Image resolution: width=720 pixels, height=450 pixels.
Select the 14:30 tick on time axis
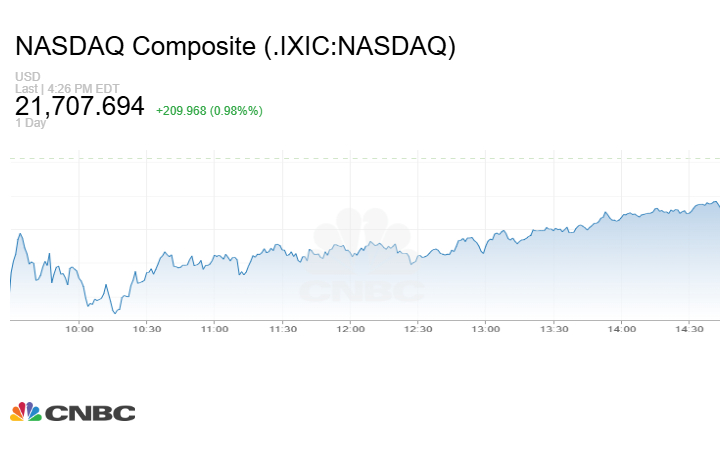tap(690, 329)
